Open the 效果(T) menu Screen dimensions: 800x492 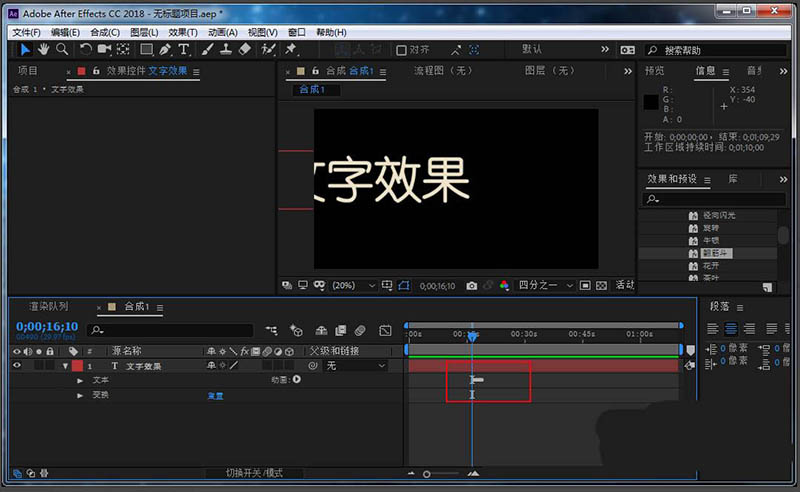[182, 32]
